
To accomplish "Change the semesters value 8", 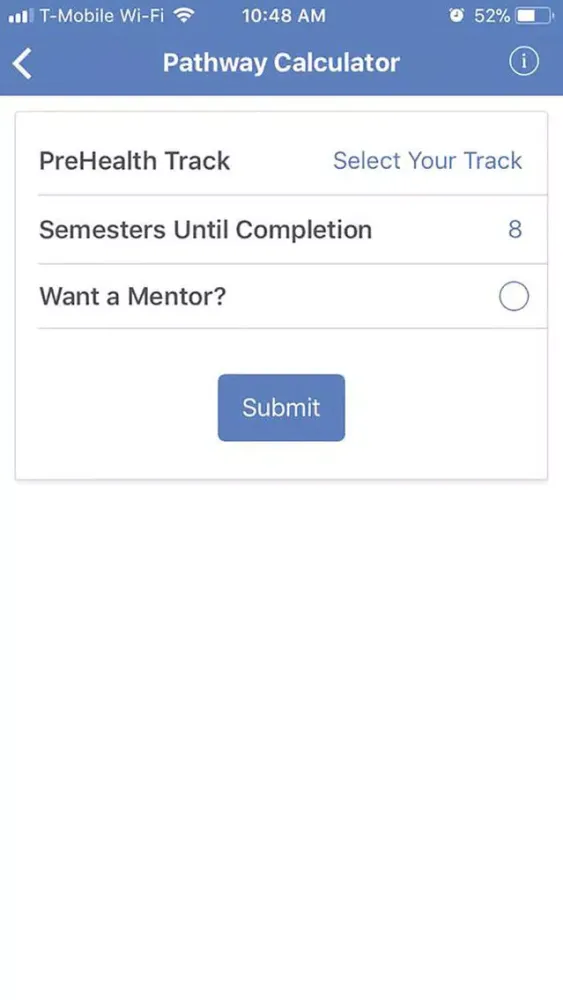I will tap(515, 229).
